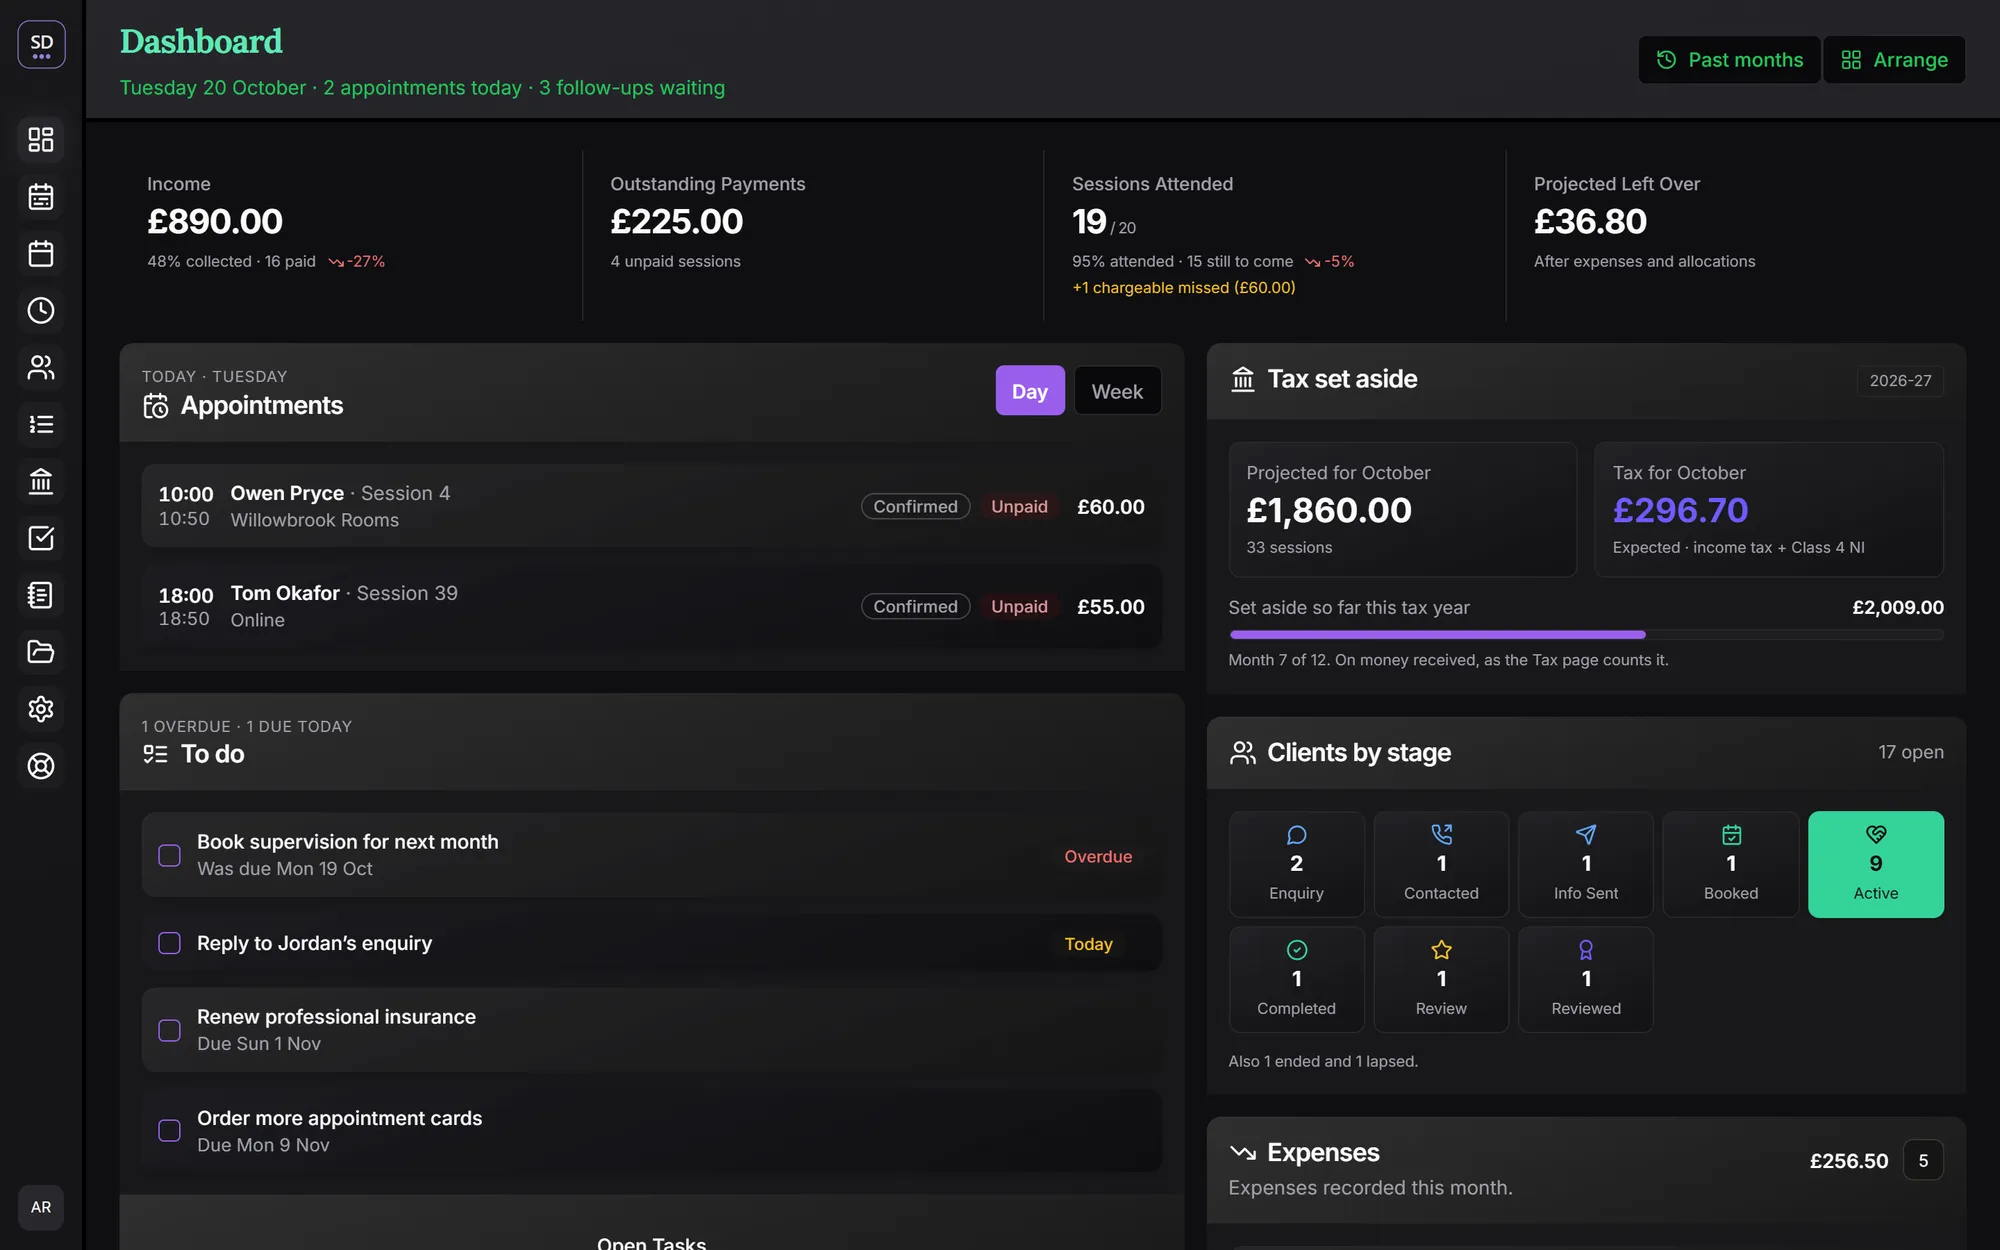Open the SD workspace menu logo
The width and height of the screenshot is (2000, 1250).
click(x=41, y=45)
